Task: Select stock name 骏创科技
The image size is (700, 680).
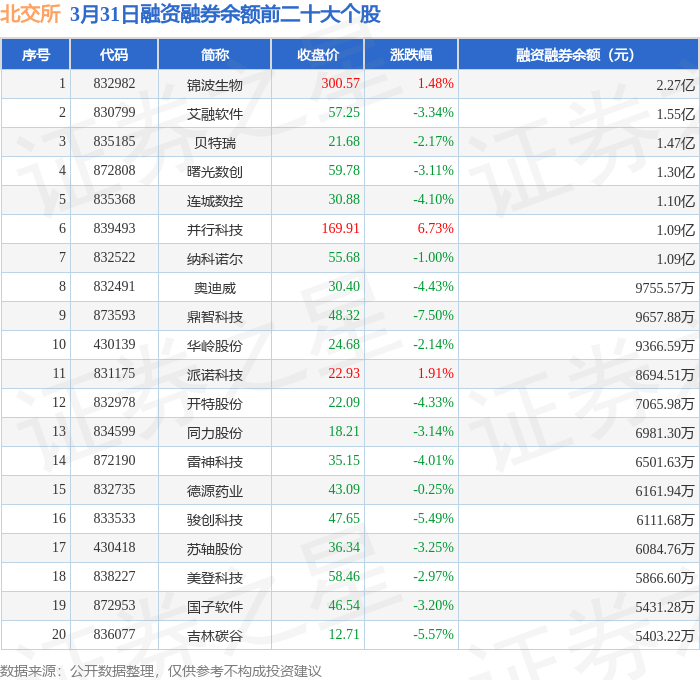Action: 215,520
